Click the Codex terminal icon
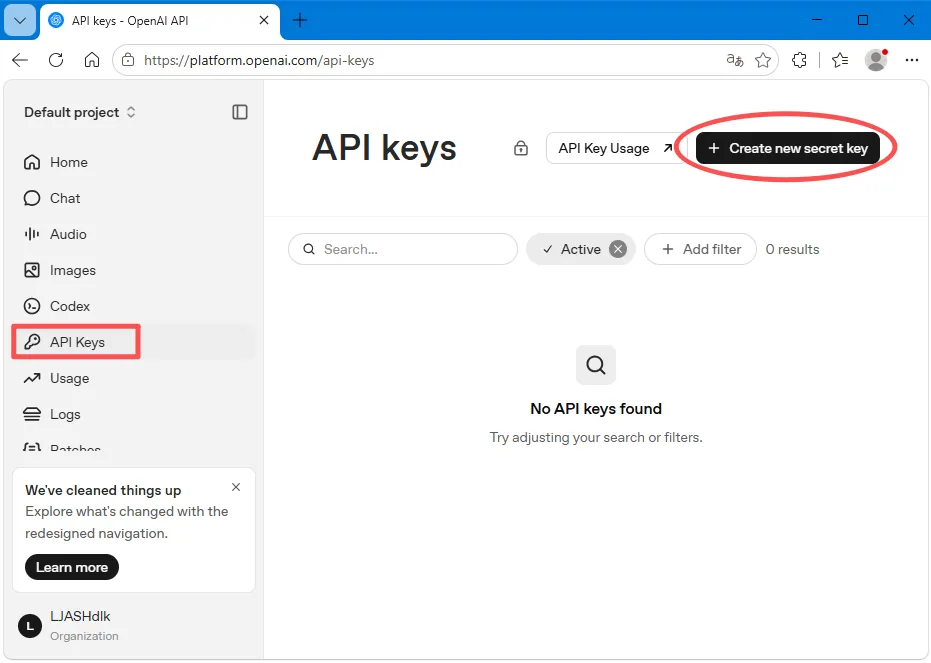 [32, 306]
